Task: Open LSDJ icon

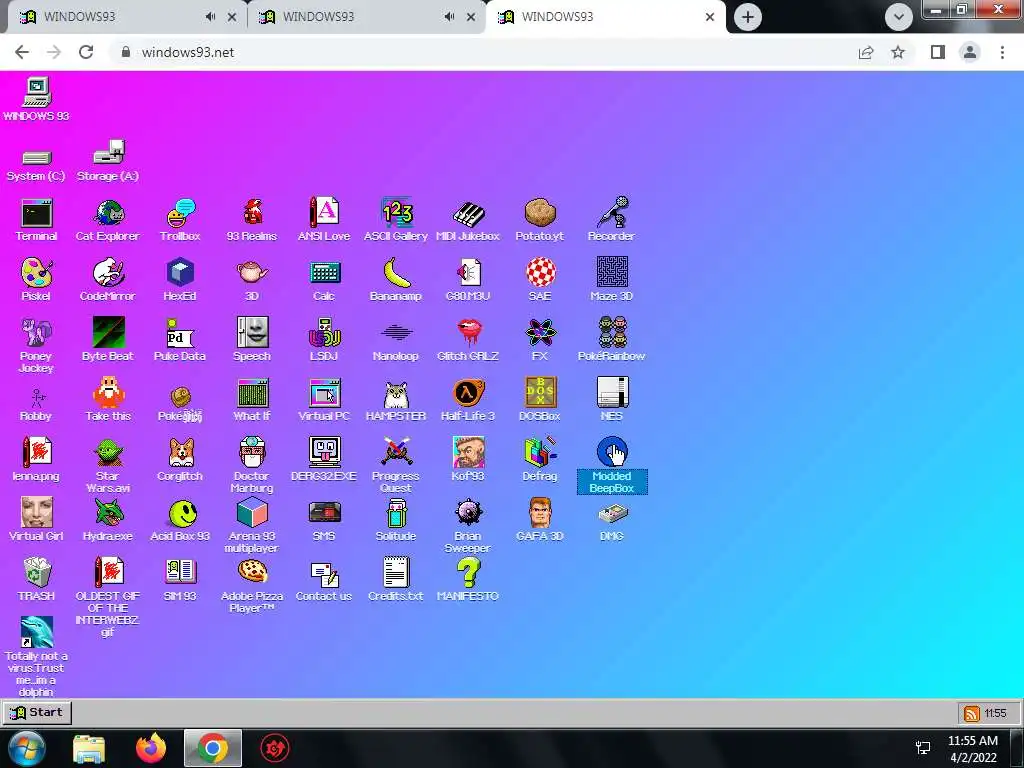Action: coord(324,333)
